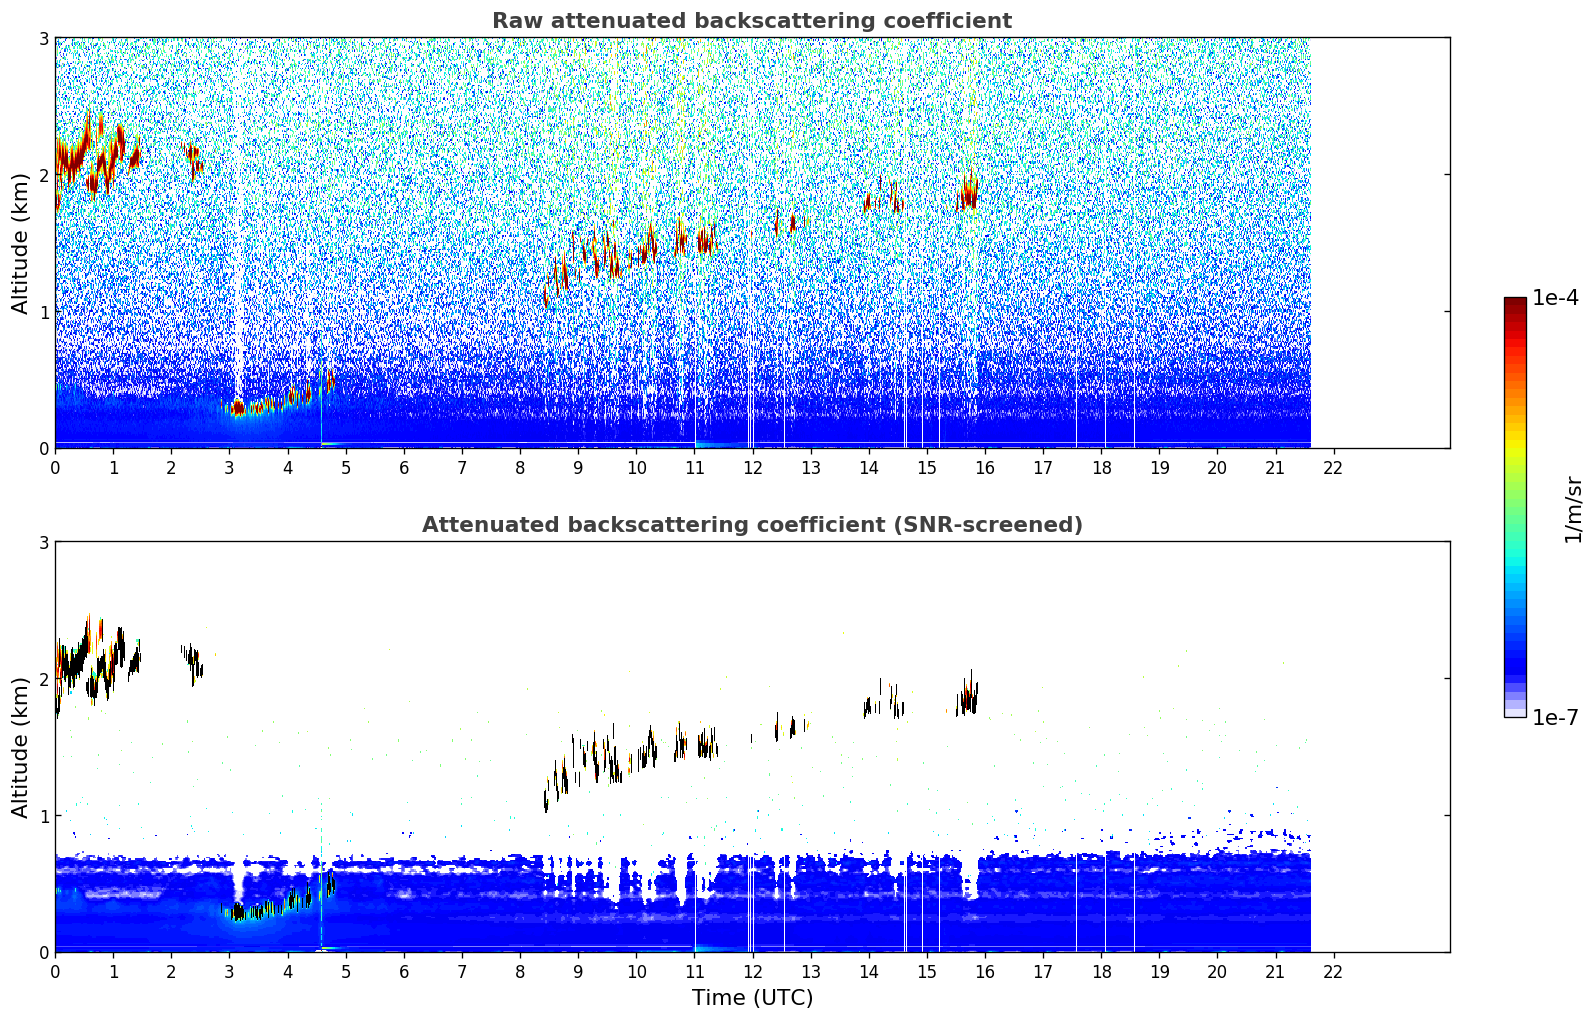
Task: Pick the pale white-blue bottom of the colorbar
Action: click(x=1515, y=711)
